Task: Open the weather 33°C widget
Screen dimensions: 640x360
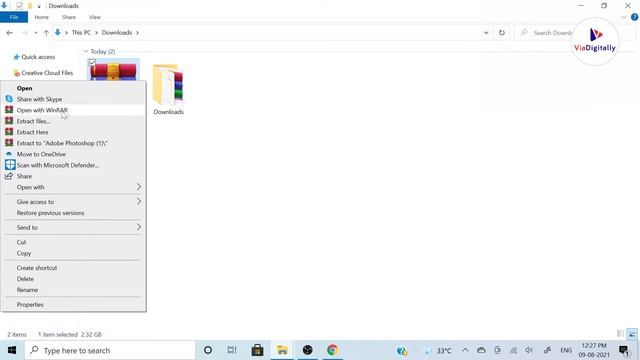Action: (x=439, y=351)
